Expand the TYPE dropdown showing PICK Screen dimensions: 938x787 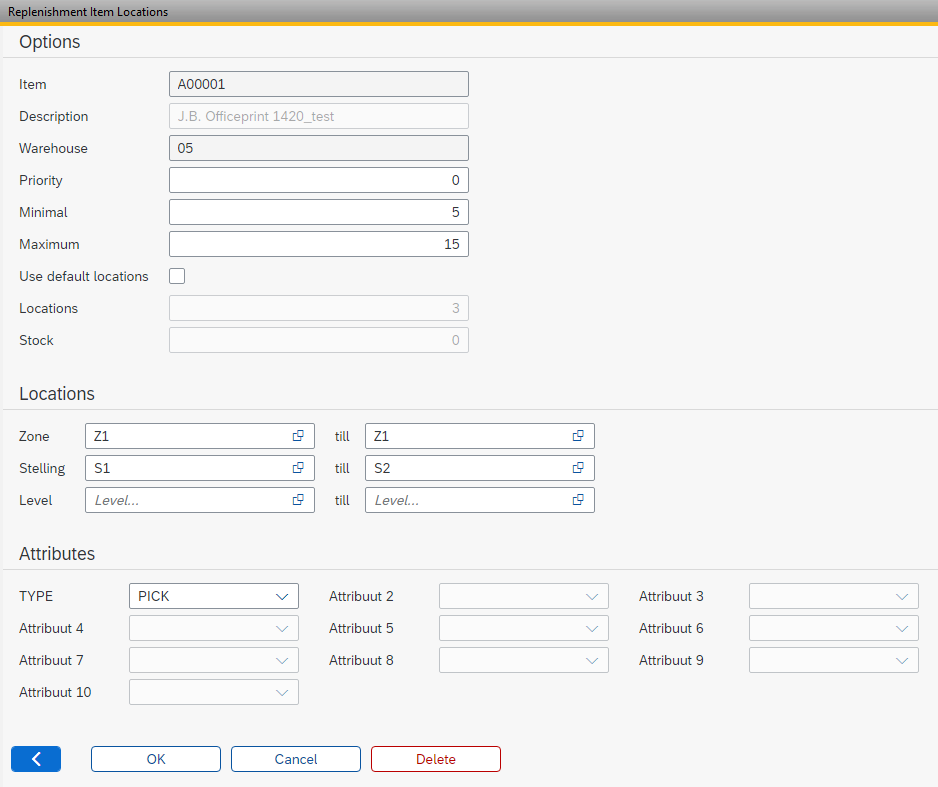pos(282,596)
